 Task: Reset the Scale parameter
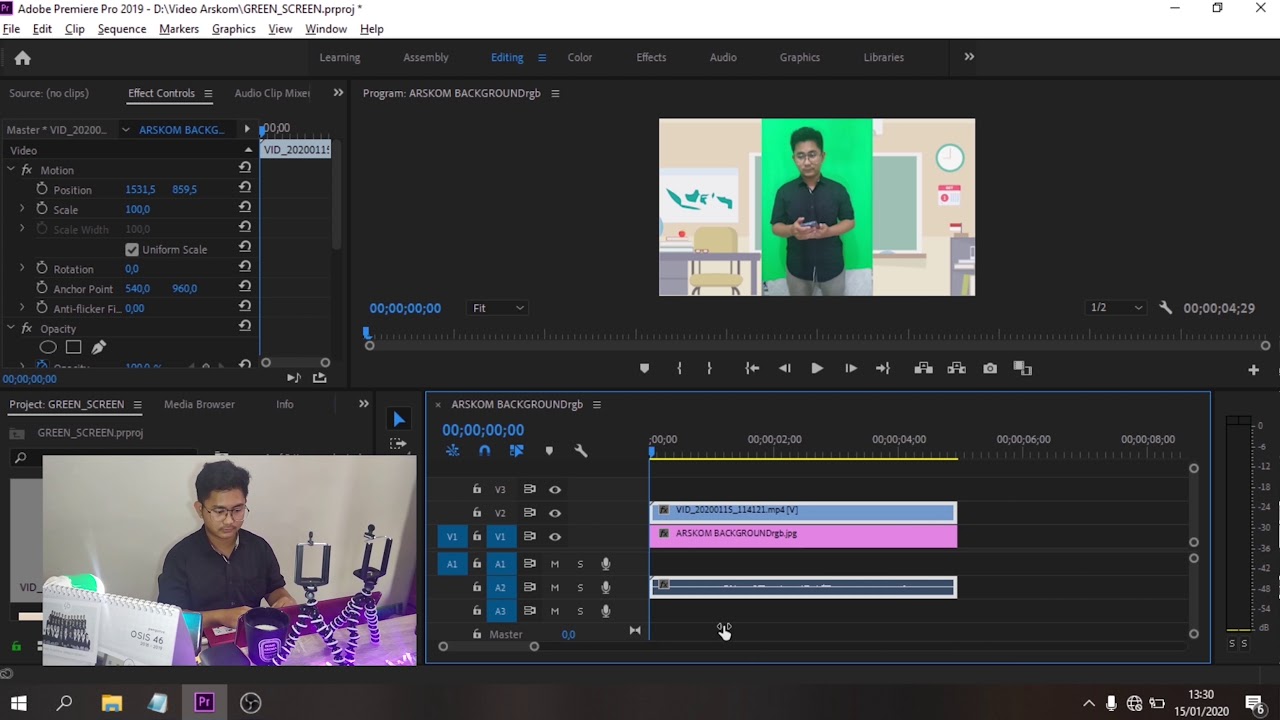pyautogui.click(x=245, y=209)
